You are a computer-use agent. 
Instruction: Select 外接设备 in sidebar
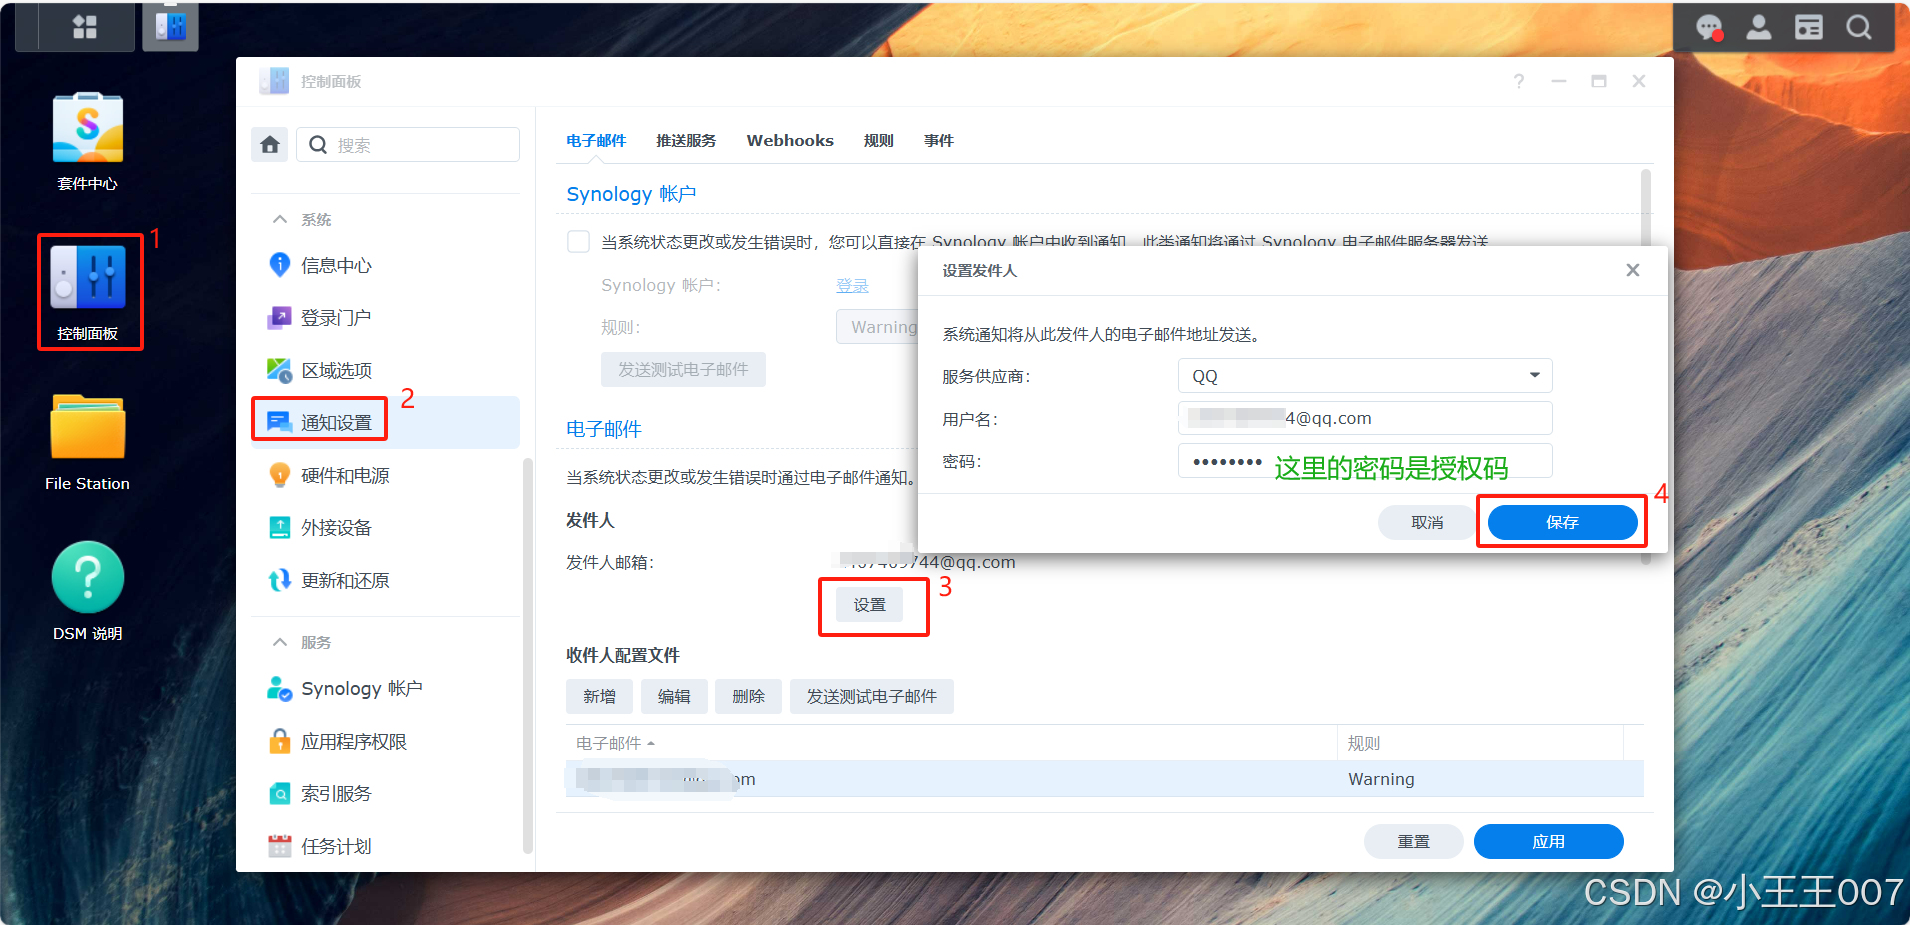385,527
